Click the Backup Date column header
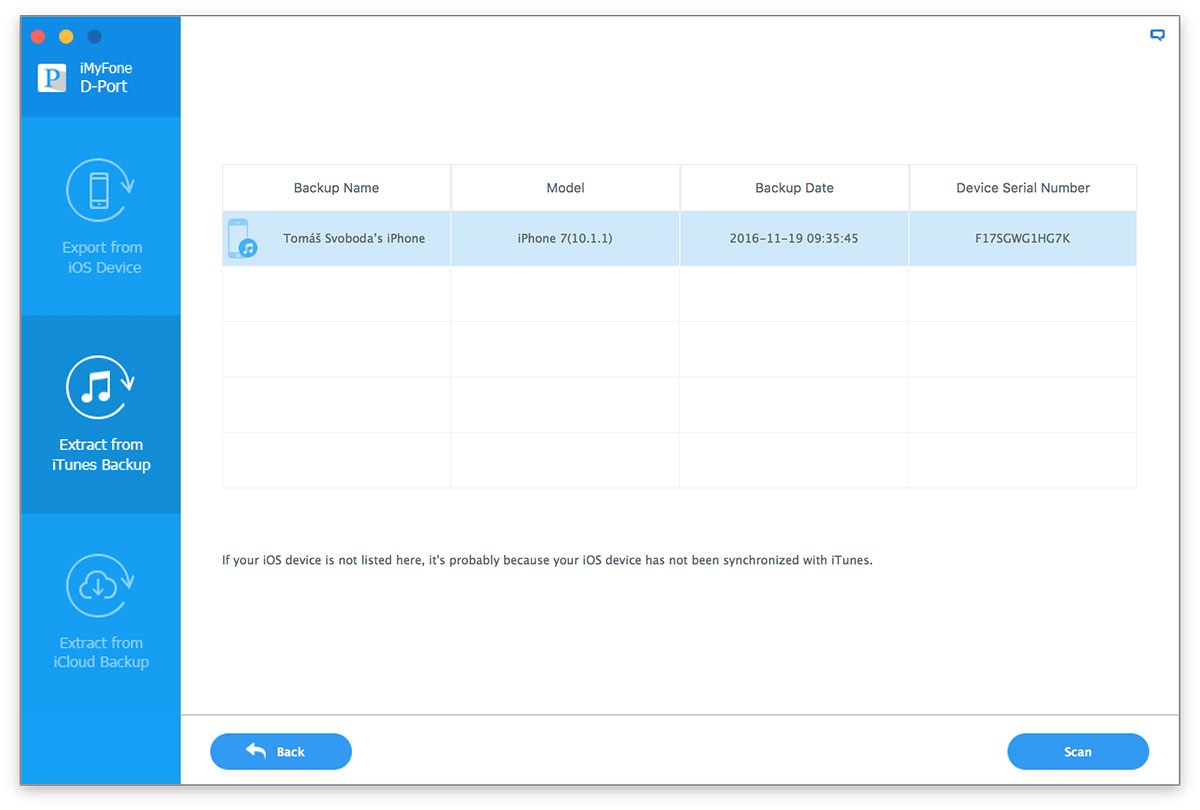This screenshot has height=810, width=1200. click(x=794, y=188)
